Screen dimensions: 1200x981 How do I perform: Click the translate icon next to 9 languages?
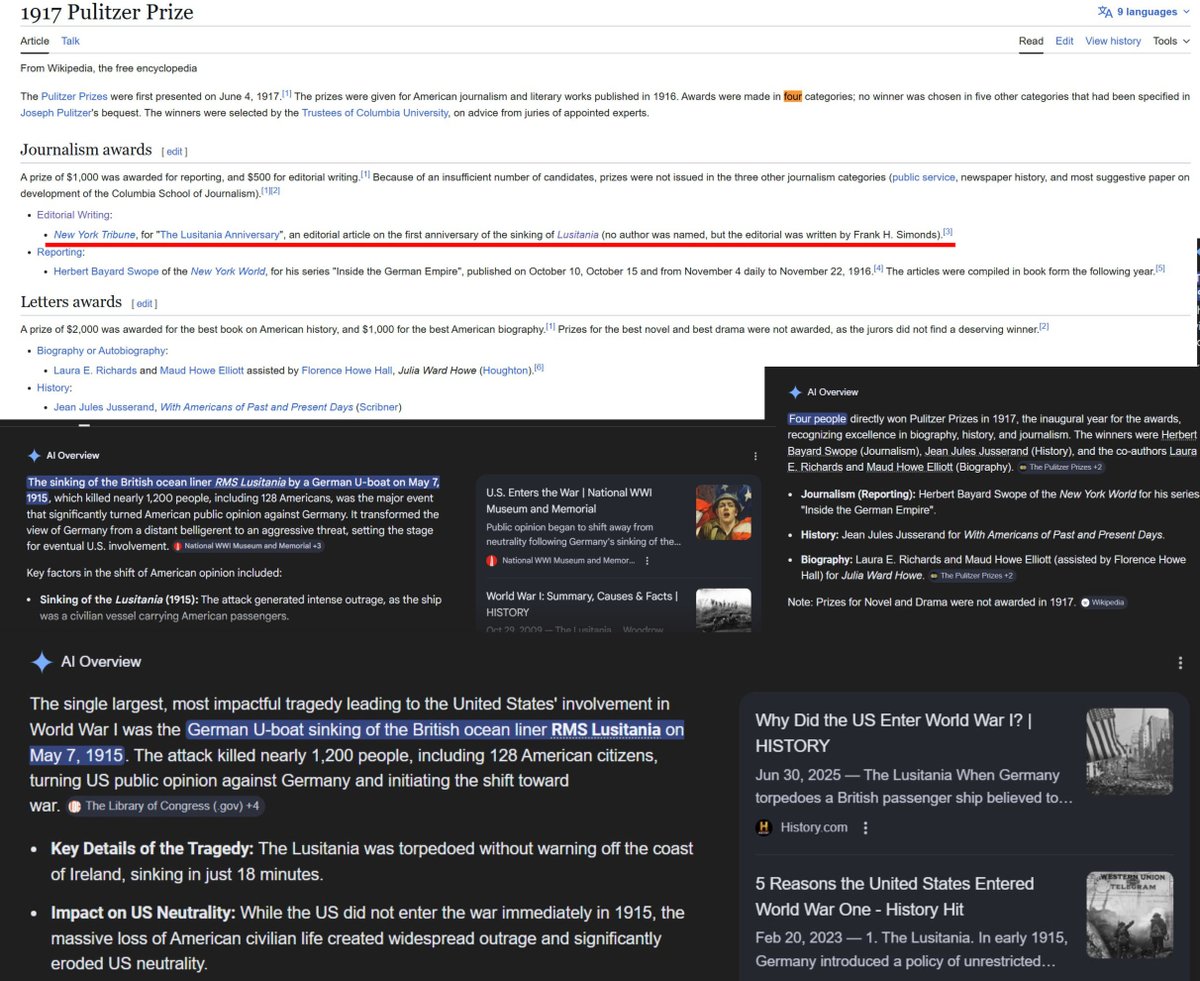pyautogui.click(x=1105, y=12)
